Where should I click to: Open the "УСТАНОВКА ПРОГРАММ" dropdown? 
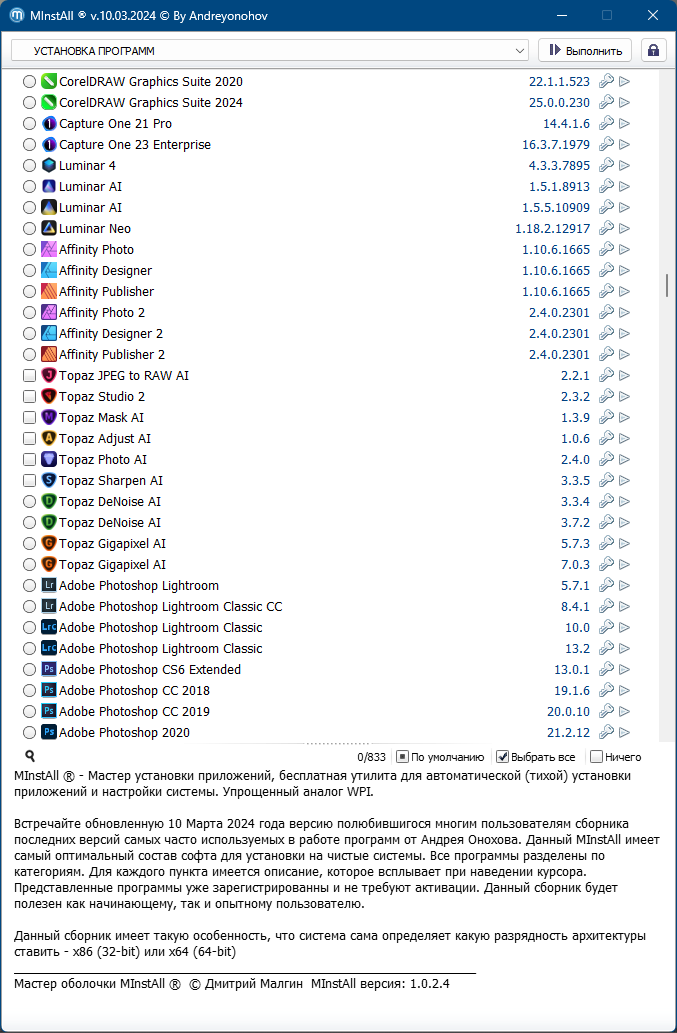pos(270,50)
